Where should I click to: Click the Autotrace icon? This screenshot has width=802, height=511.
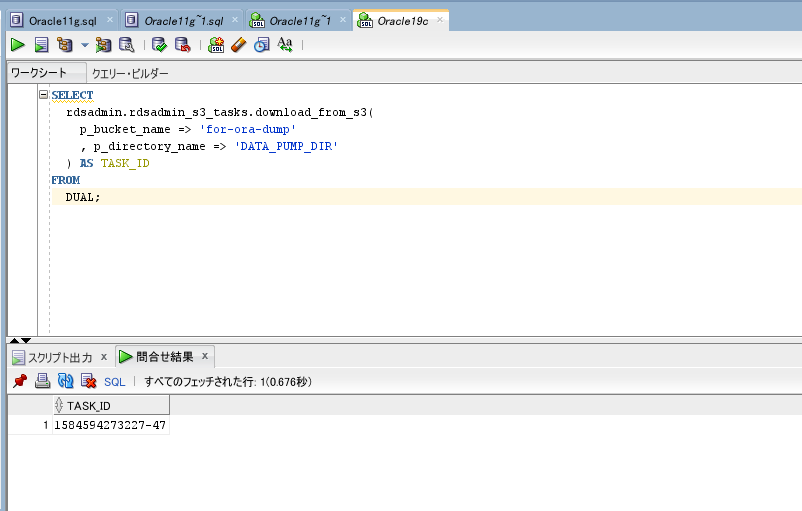(103, 45)
